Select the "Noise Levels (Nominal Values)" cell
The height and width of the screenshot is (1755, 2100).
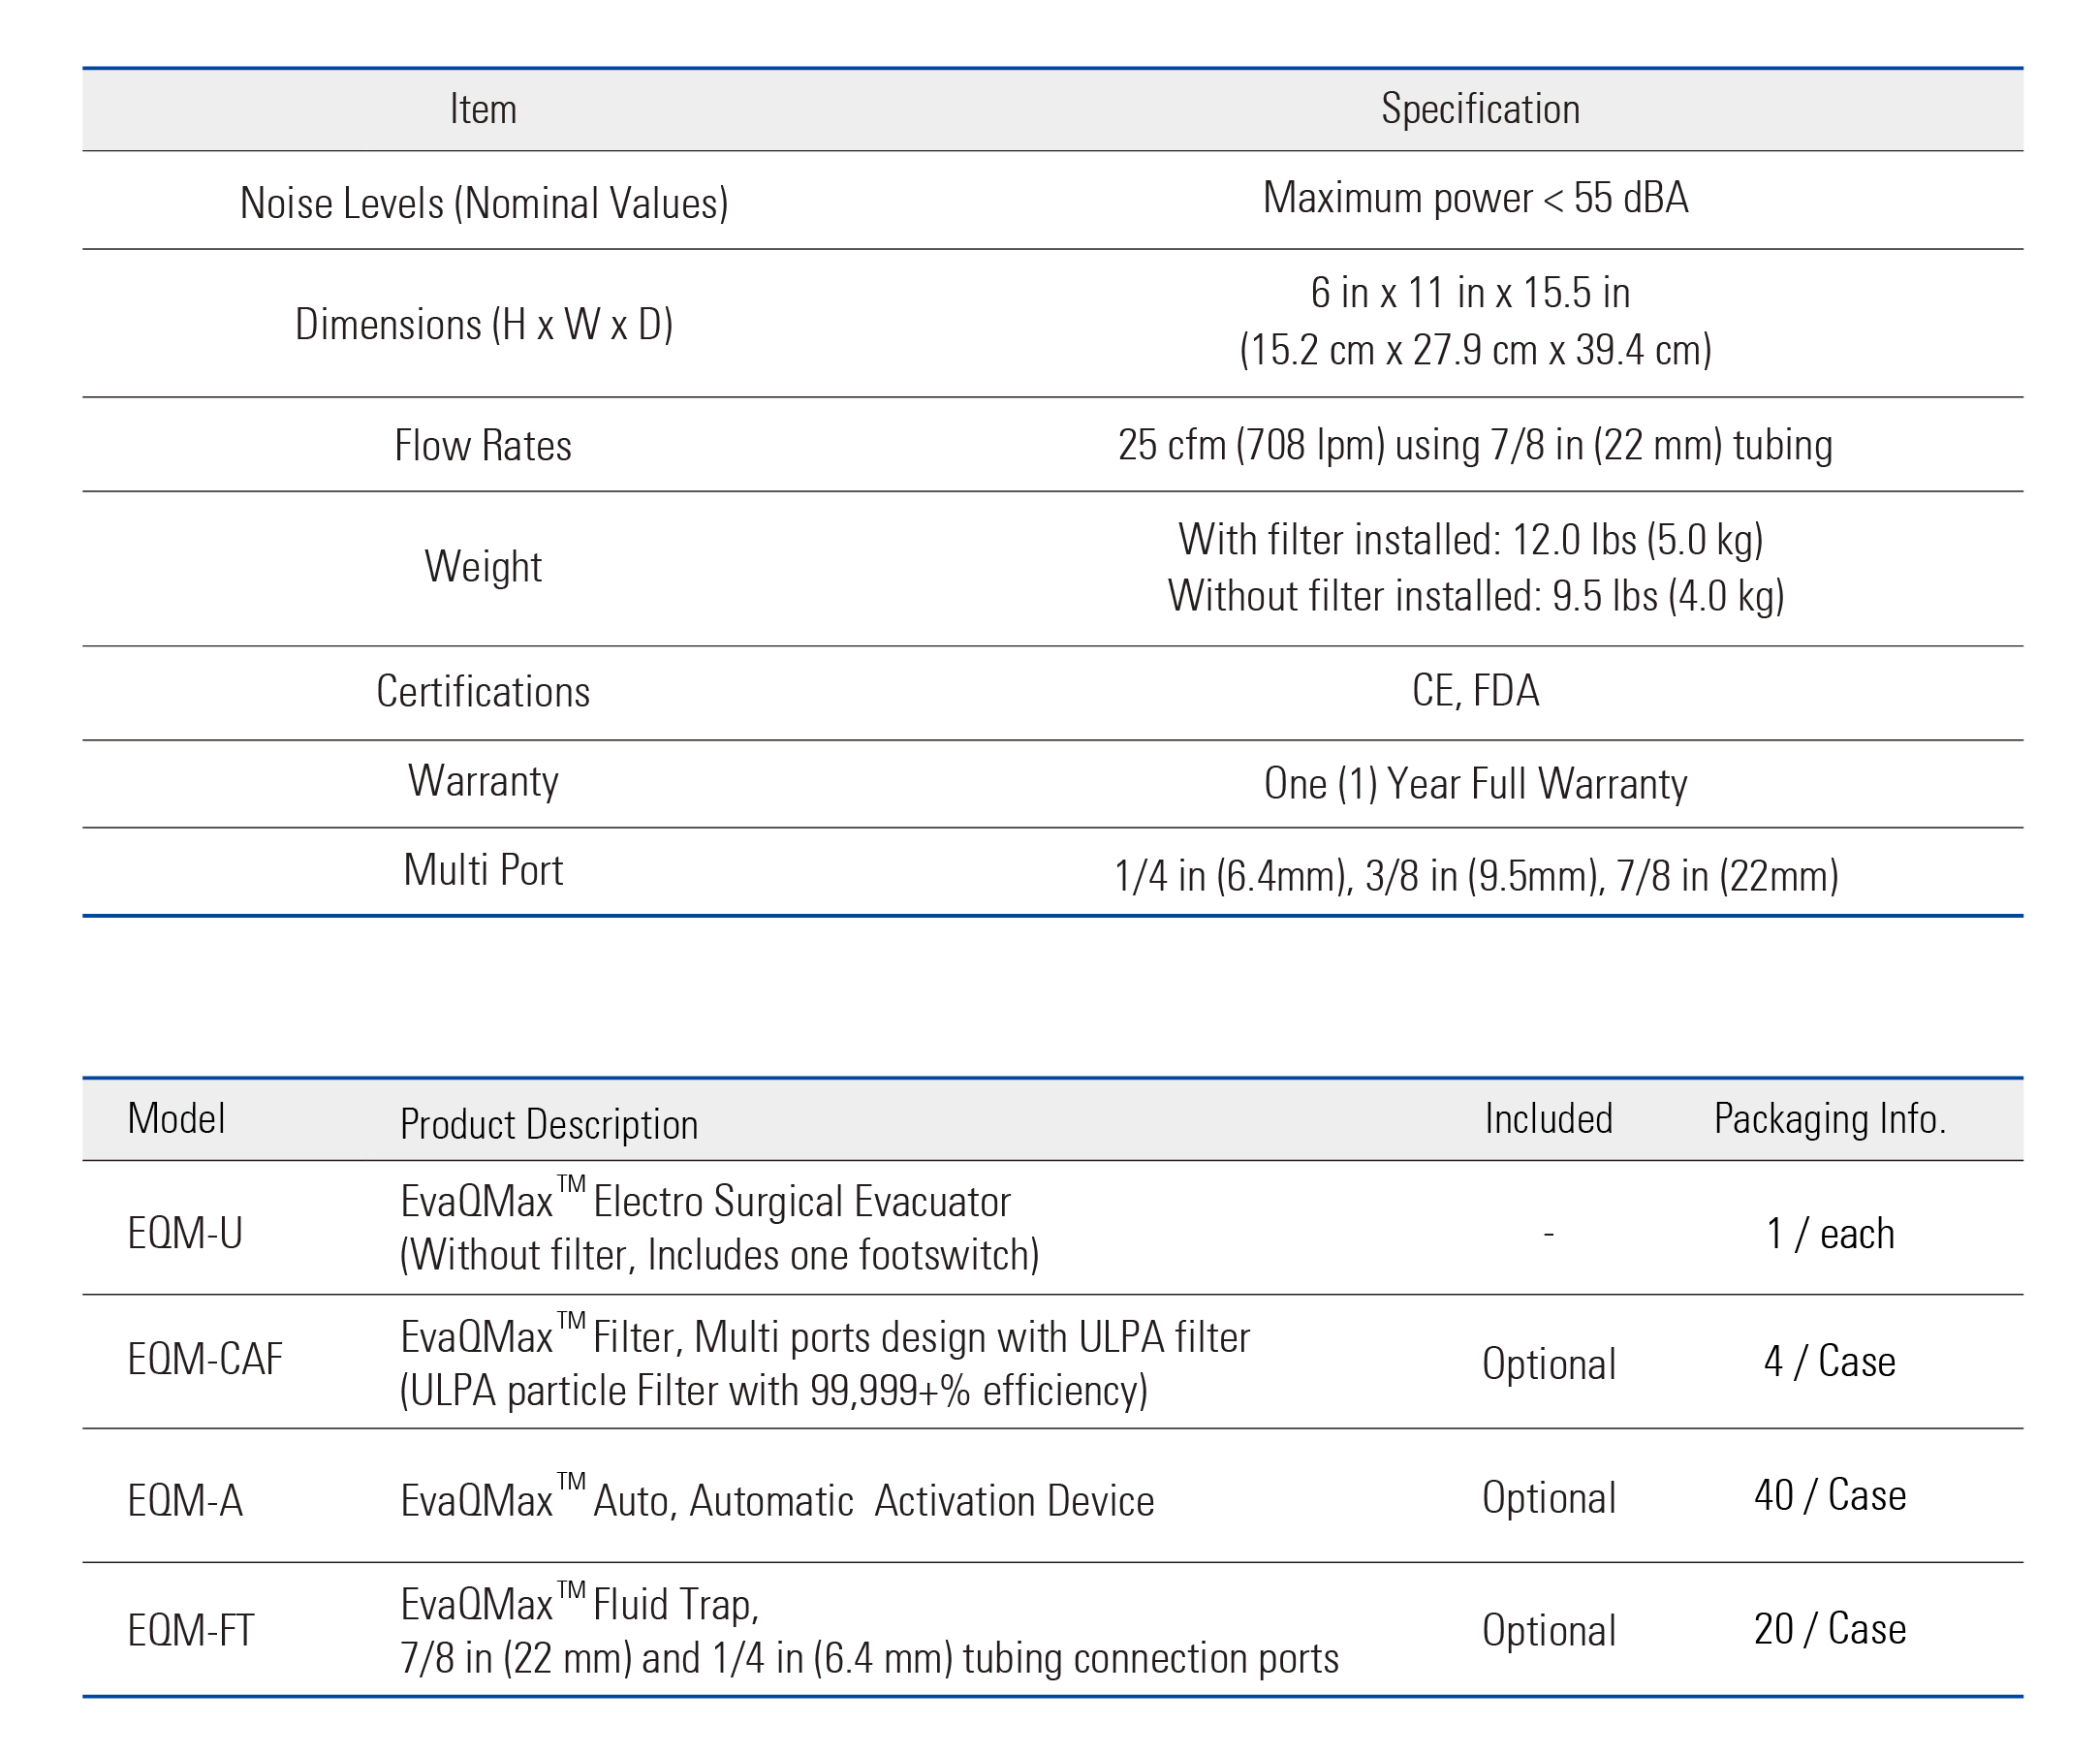[484, 203]
